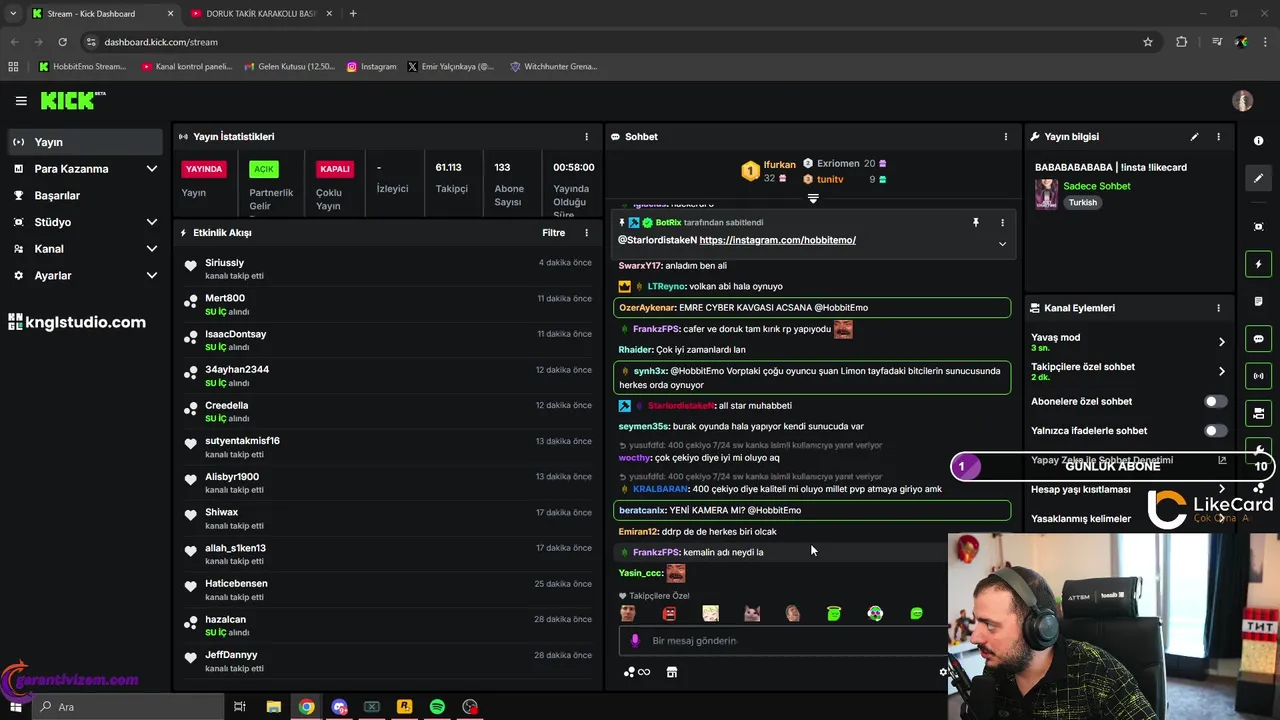The width and height of the screenshot is (1280, 720).
Task: Open the Yayın sidebar item
Action: (84, 142)
